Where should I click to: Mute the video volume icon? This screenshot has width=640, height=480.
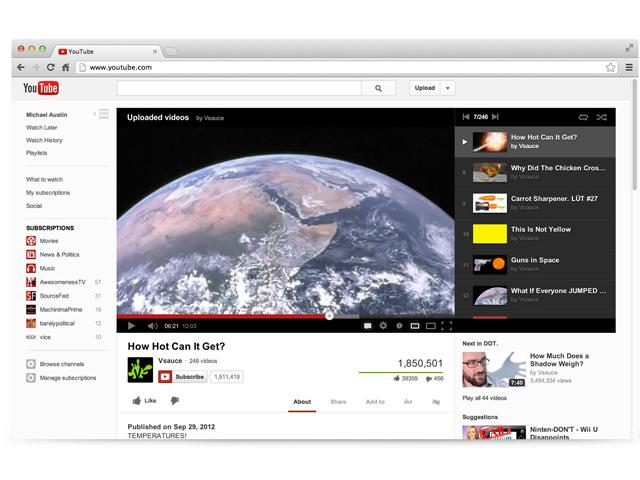pyautogui.click(x=153, y=326)
